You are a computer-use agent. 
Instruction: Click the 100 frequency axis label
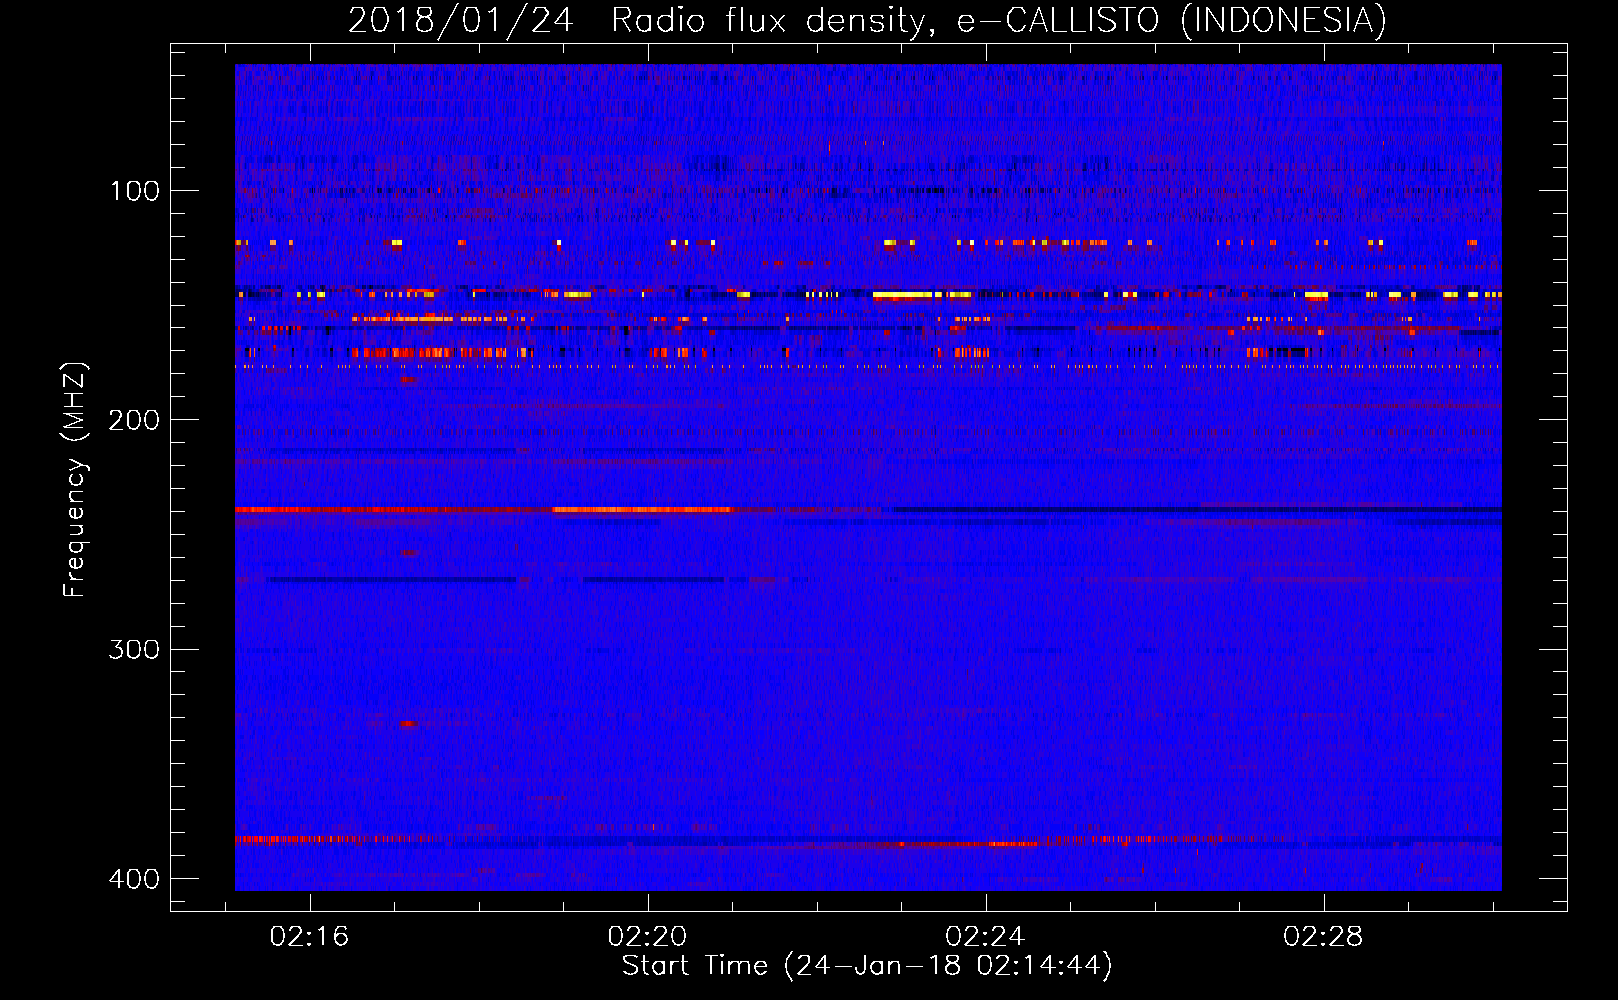tap(135, 191)
